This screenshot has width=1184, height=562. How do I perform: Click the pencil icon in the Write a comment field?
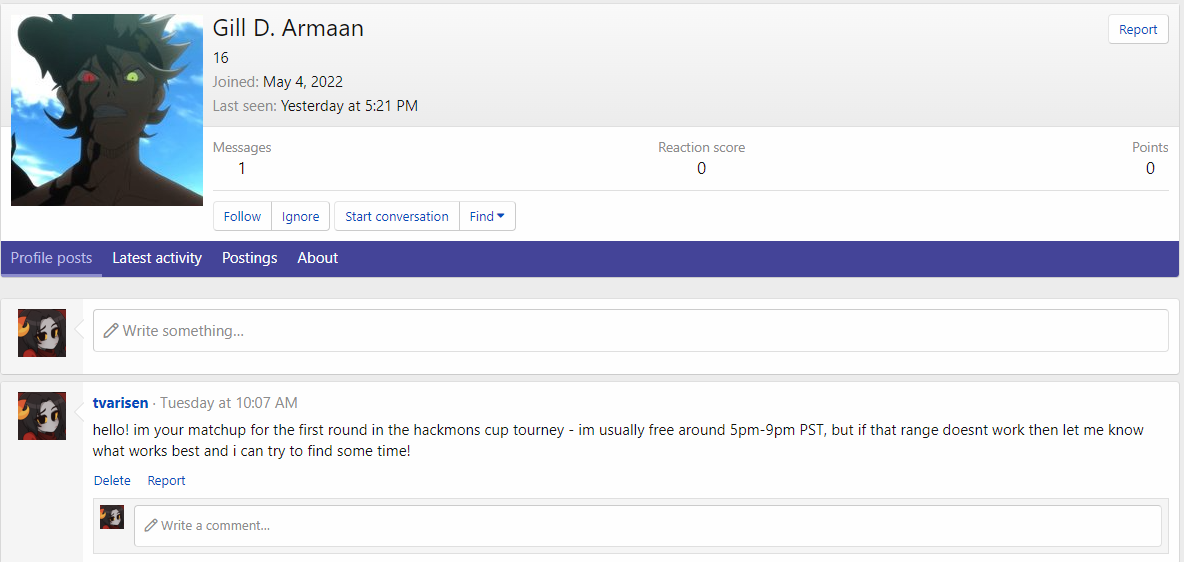[x=151, y=525]
